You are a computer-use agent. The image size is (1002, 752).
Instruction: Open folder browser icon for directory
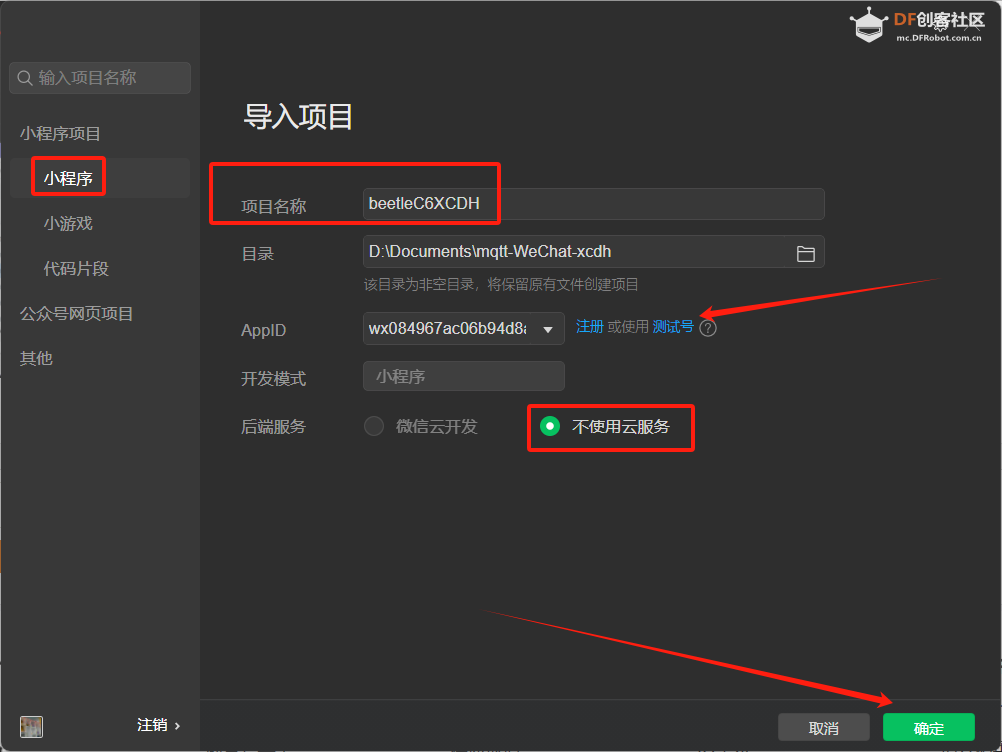pos(805,254)
